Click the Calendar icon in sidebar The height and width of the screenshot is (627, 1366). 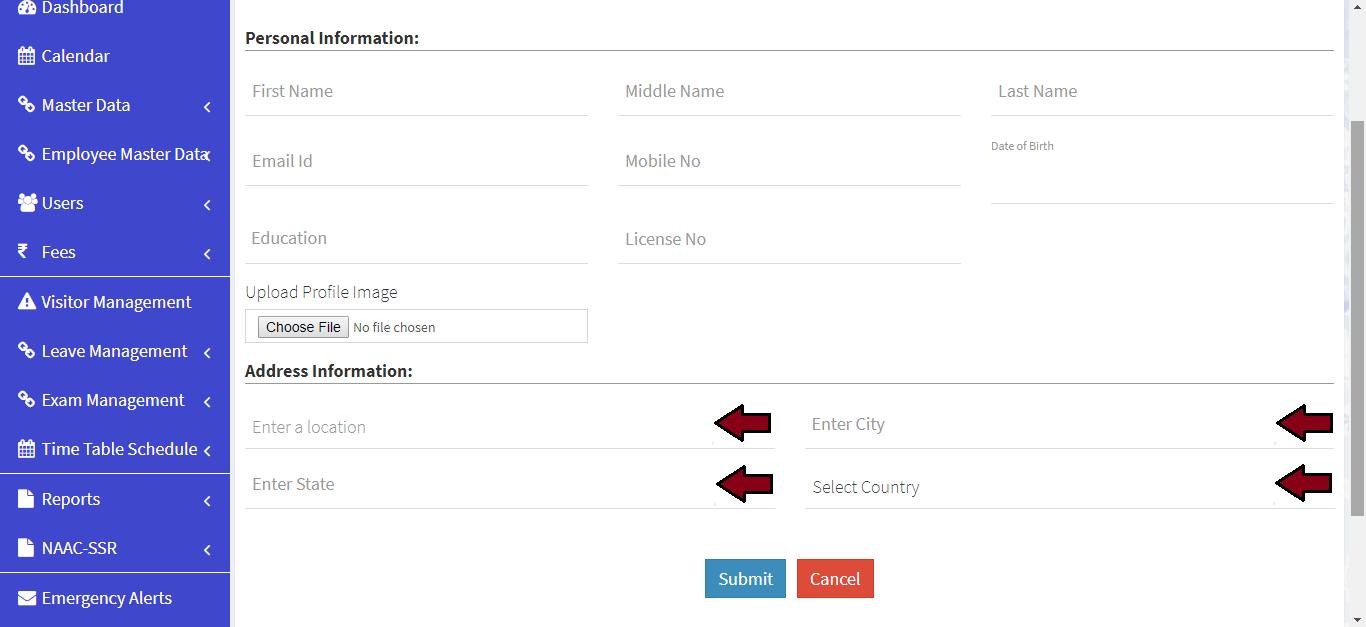coord(27,56)
